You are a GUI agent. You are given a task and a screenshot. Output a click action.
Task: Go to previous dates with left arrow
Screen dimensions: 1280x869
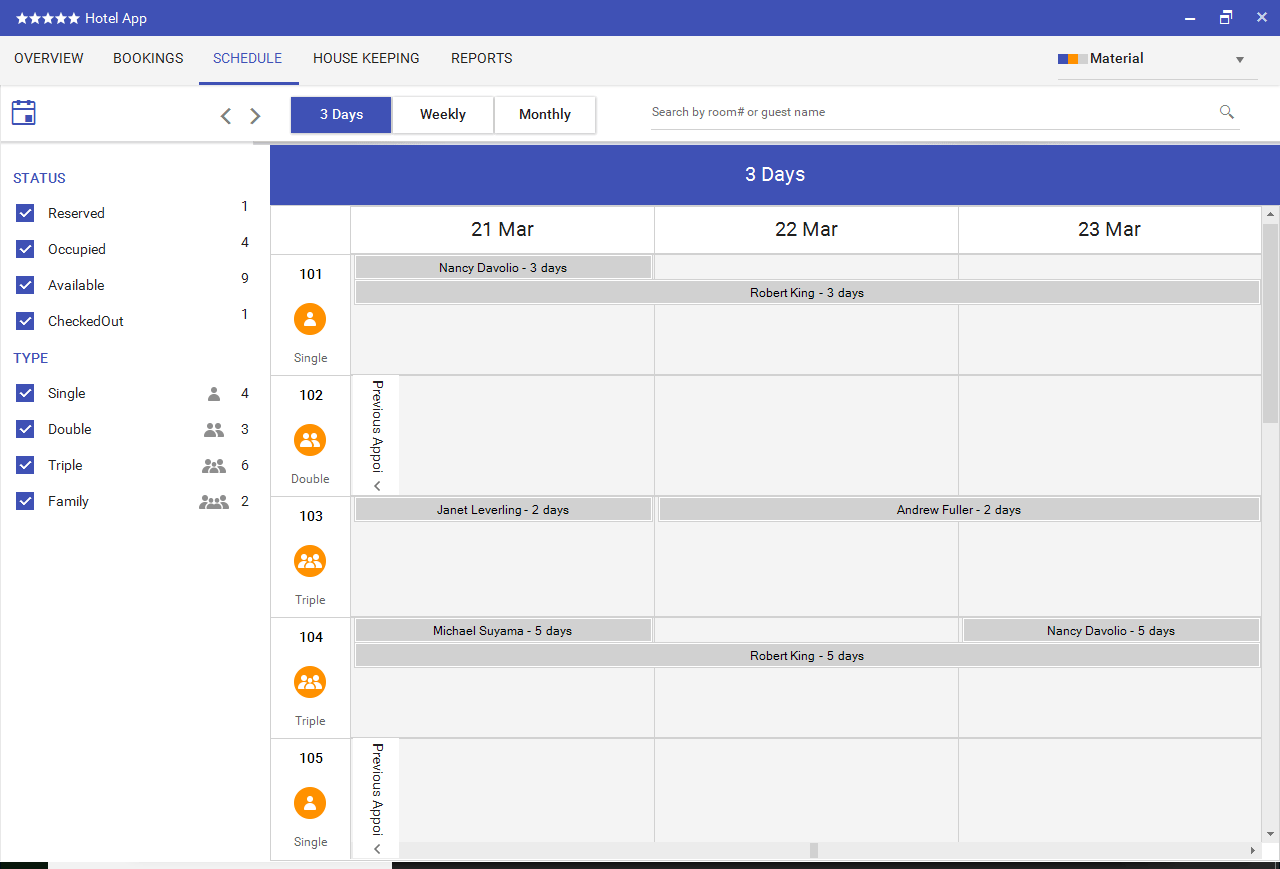(226, 116)
